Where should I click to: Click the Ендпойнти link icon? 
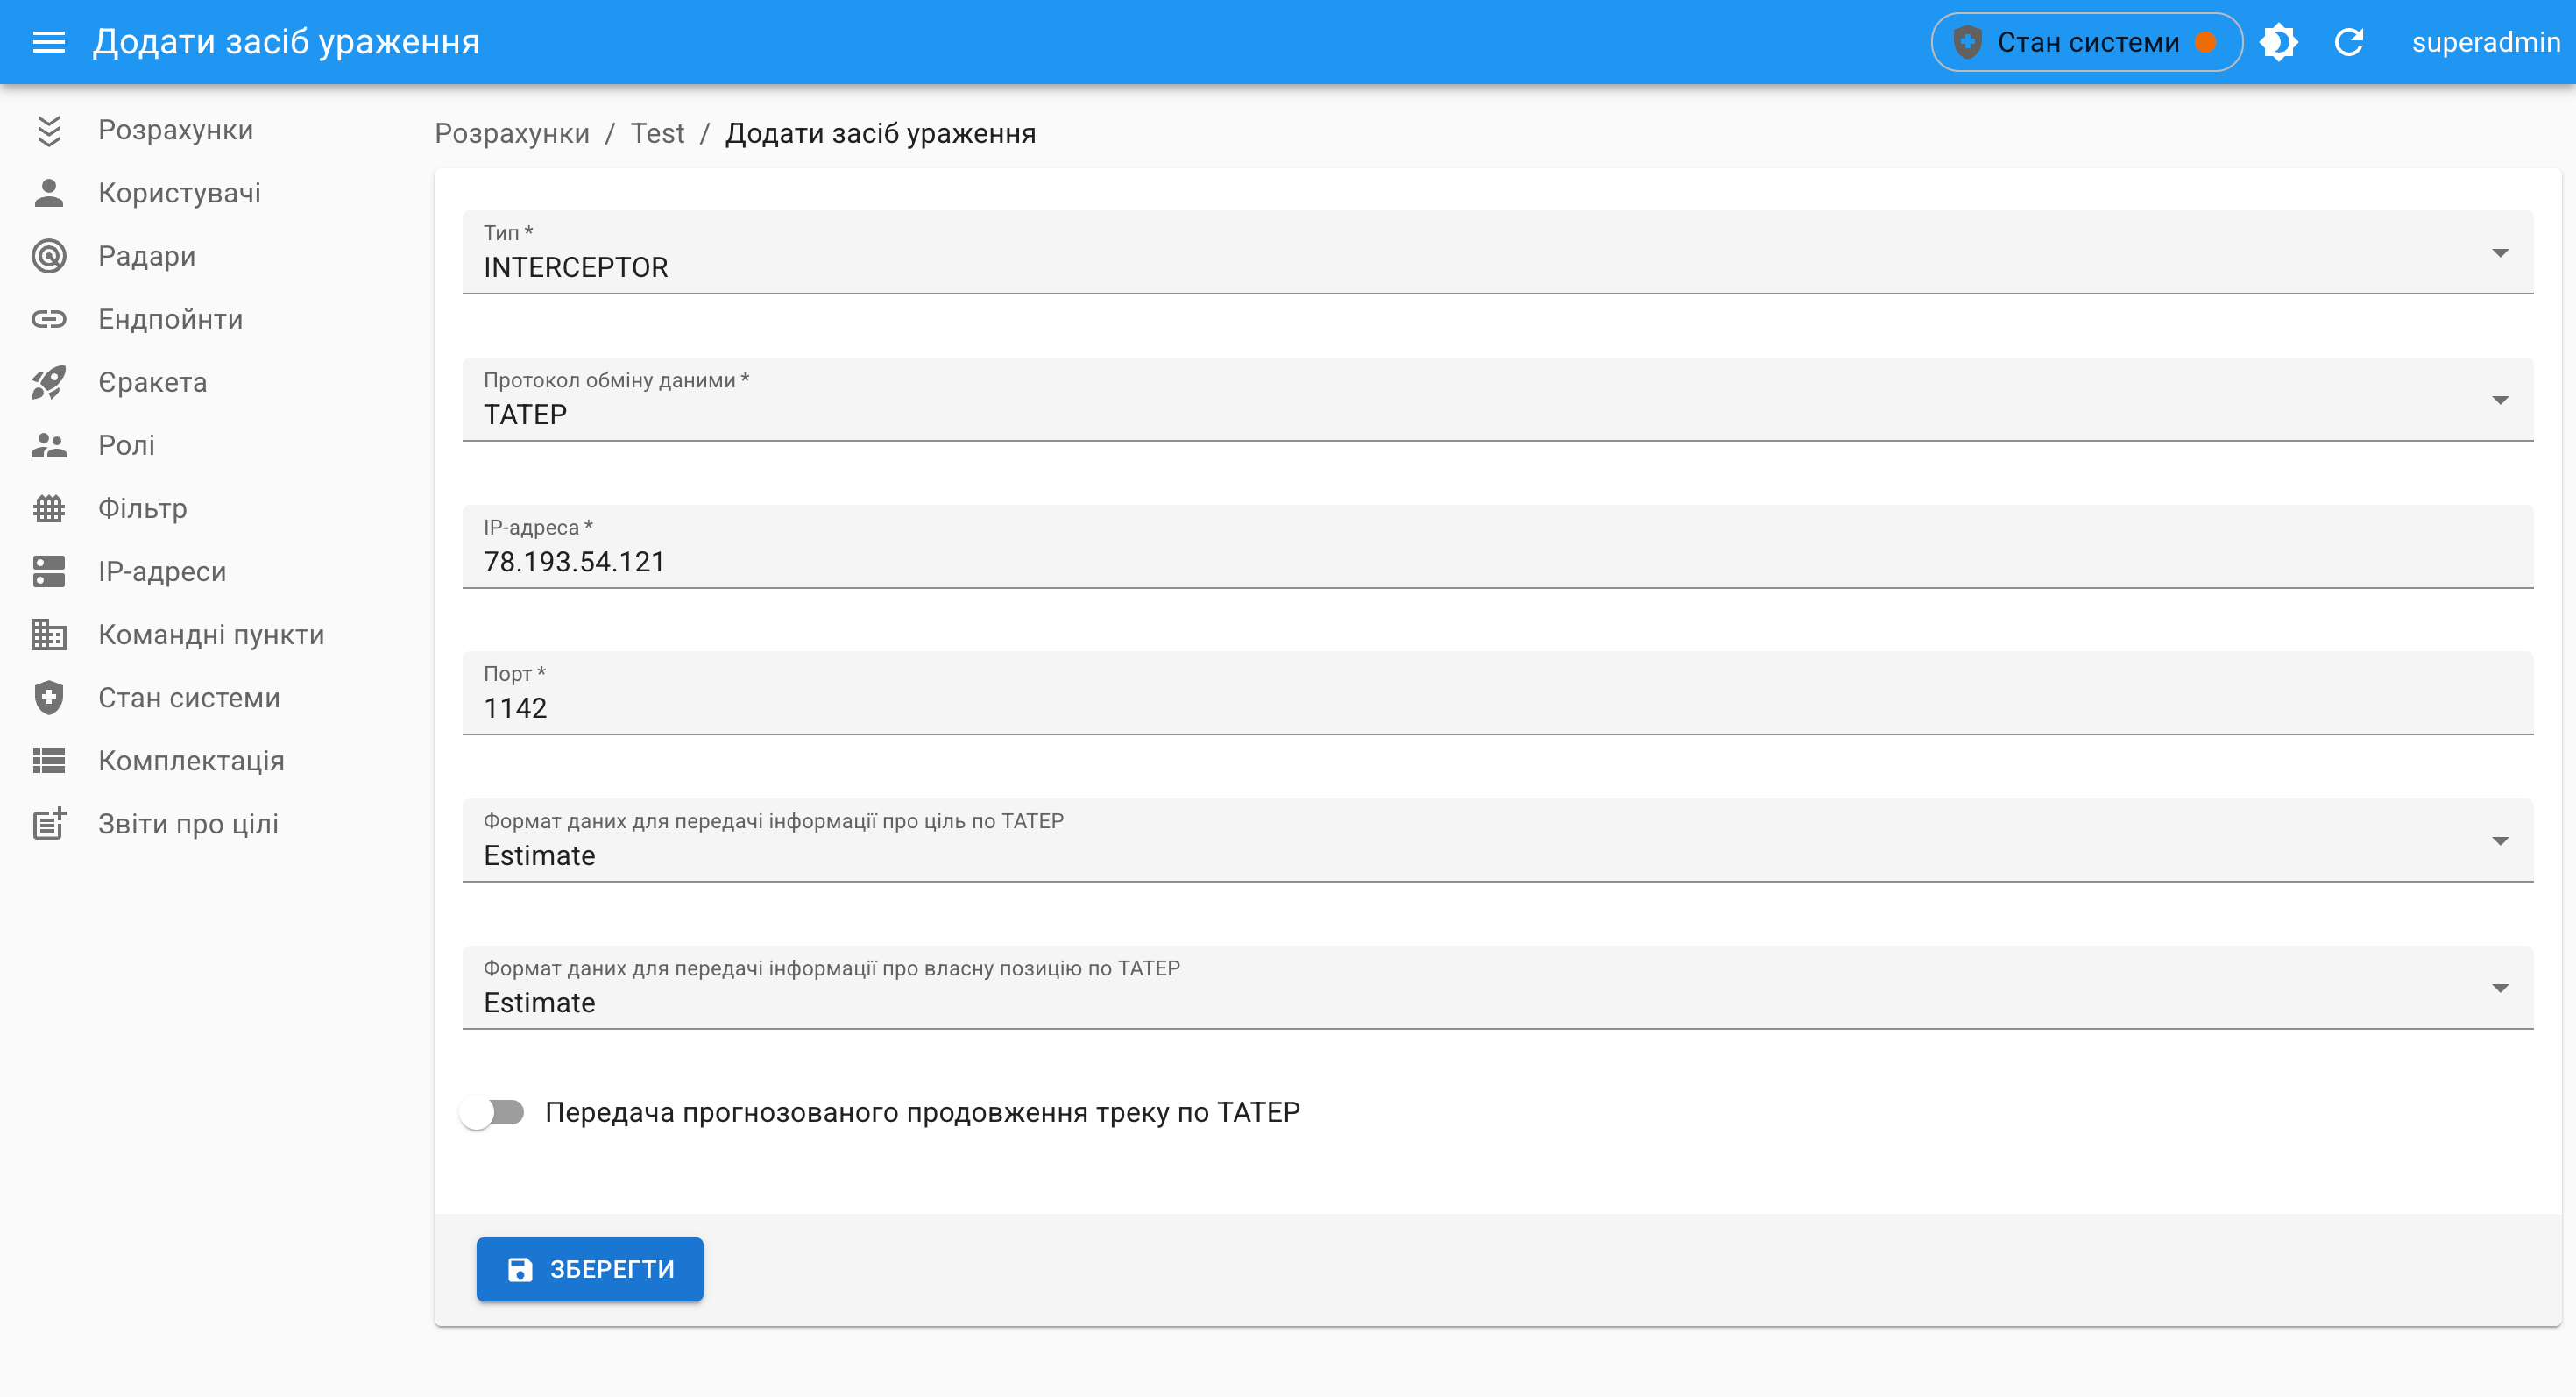48,319
